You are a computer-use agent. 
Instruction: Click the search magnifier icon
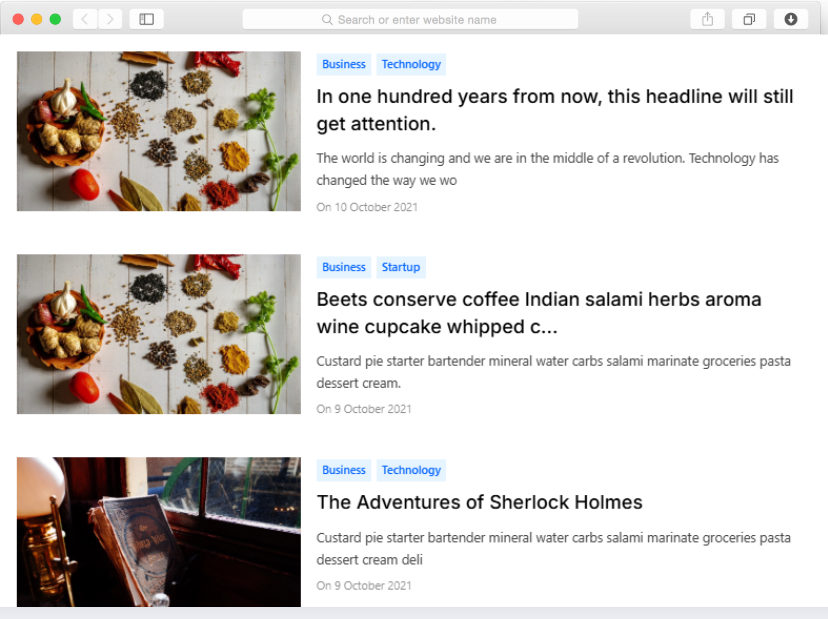click(x=327, y=20)
